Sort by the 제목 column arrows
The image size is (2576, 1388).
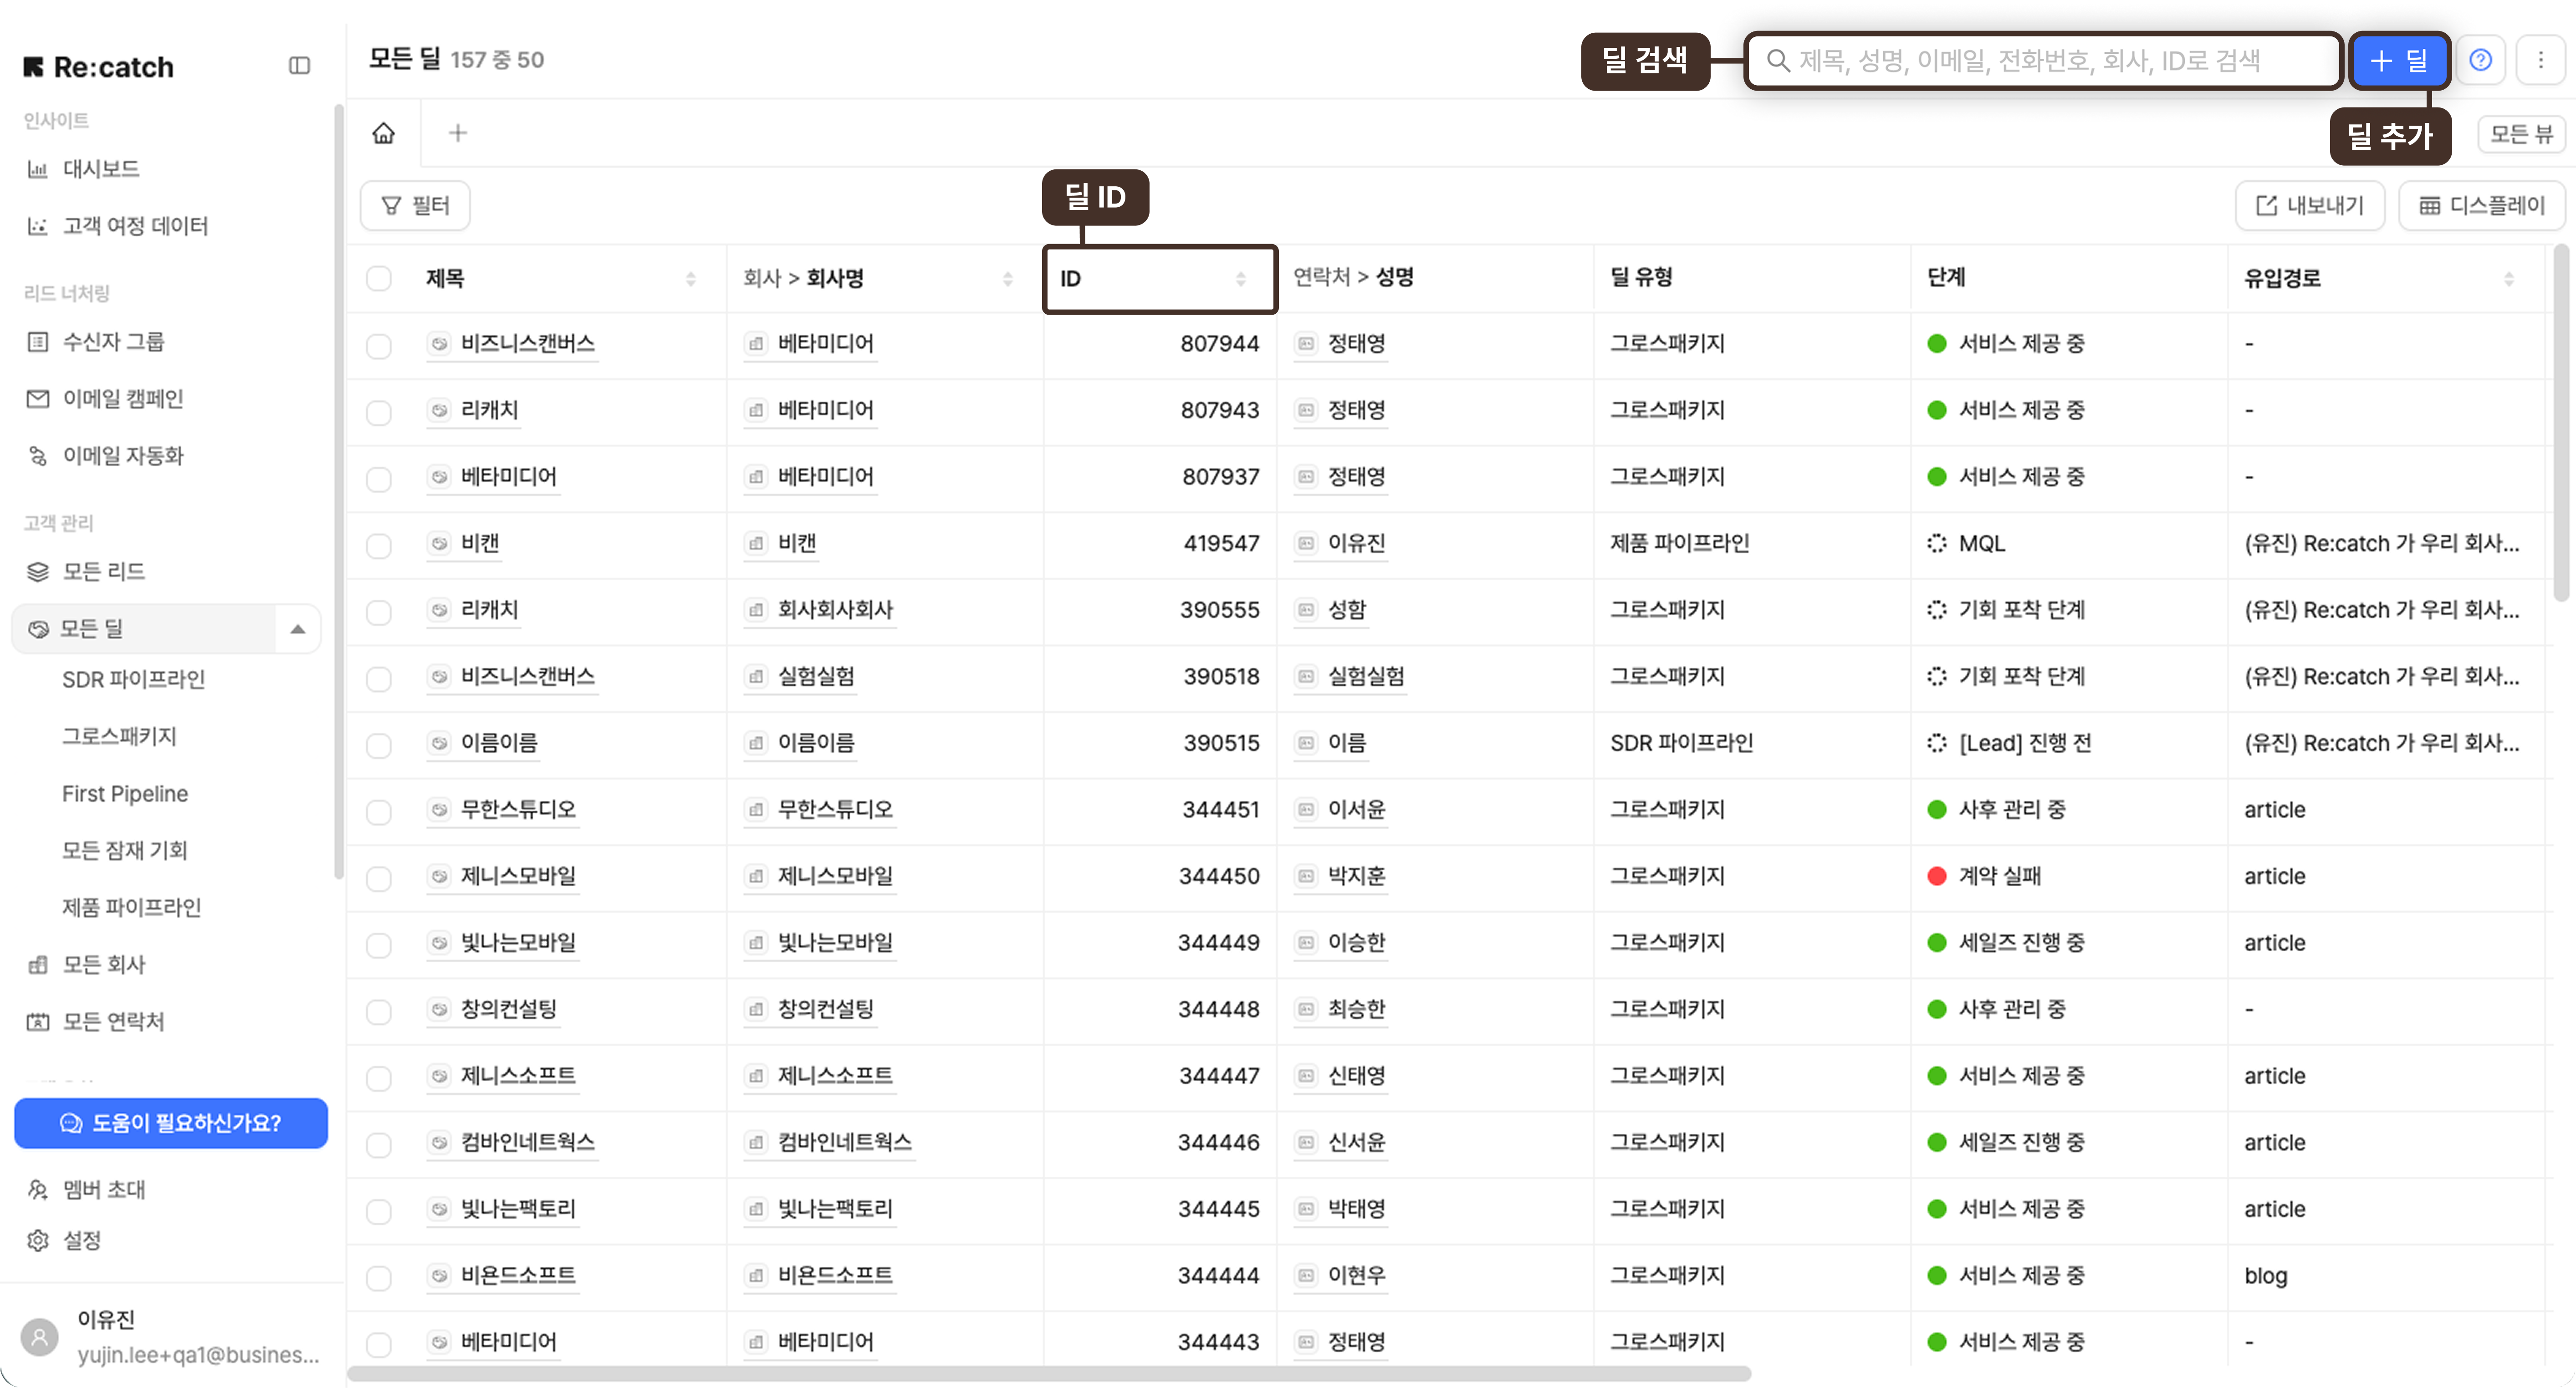click(x=691, y=279)
